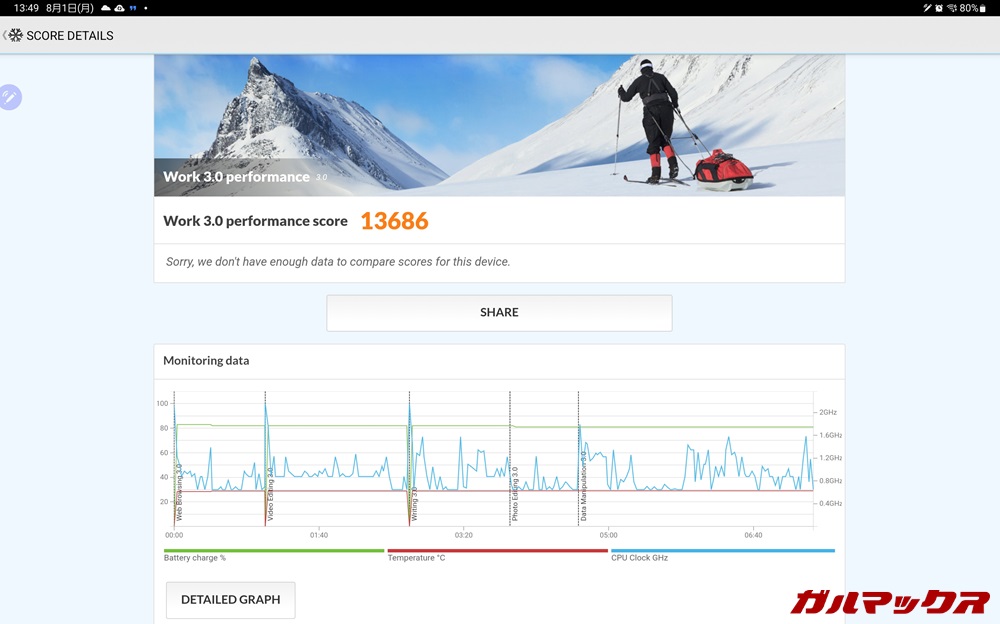Viewport: 1000px width, 624px height.
Task: Select the Data Manipulation 3.0 marker
Action: (x=583, y=486)
